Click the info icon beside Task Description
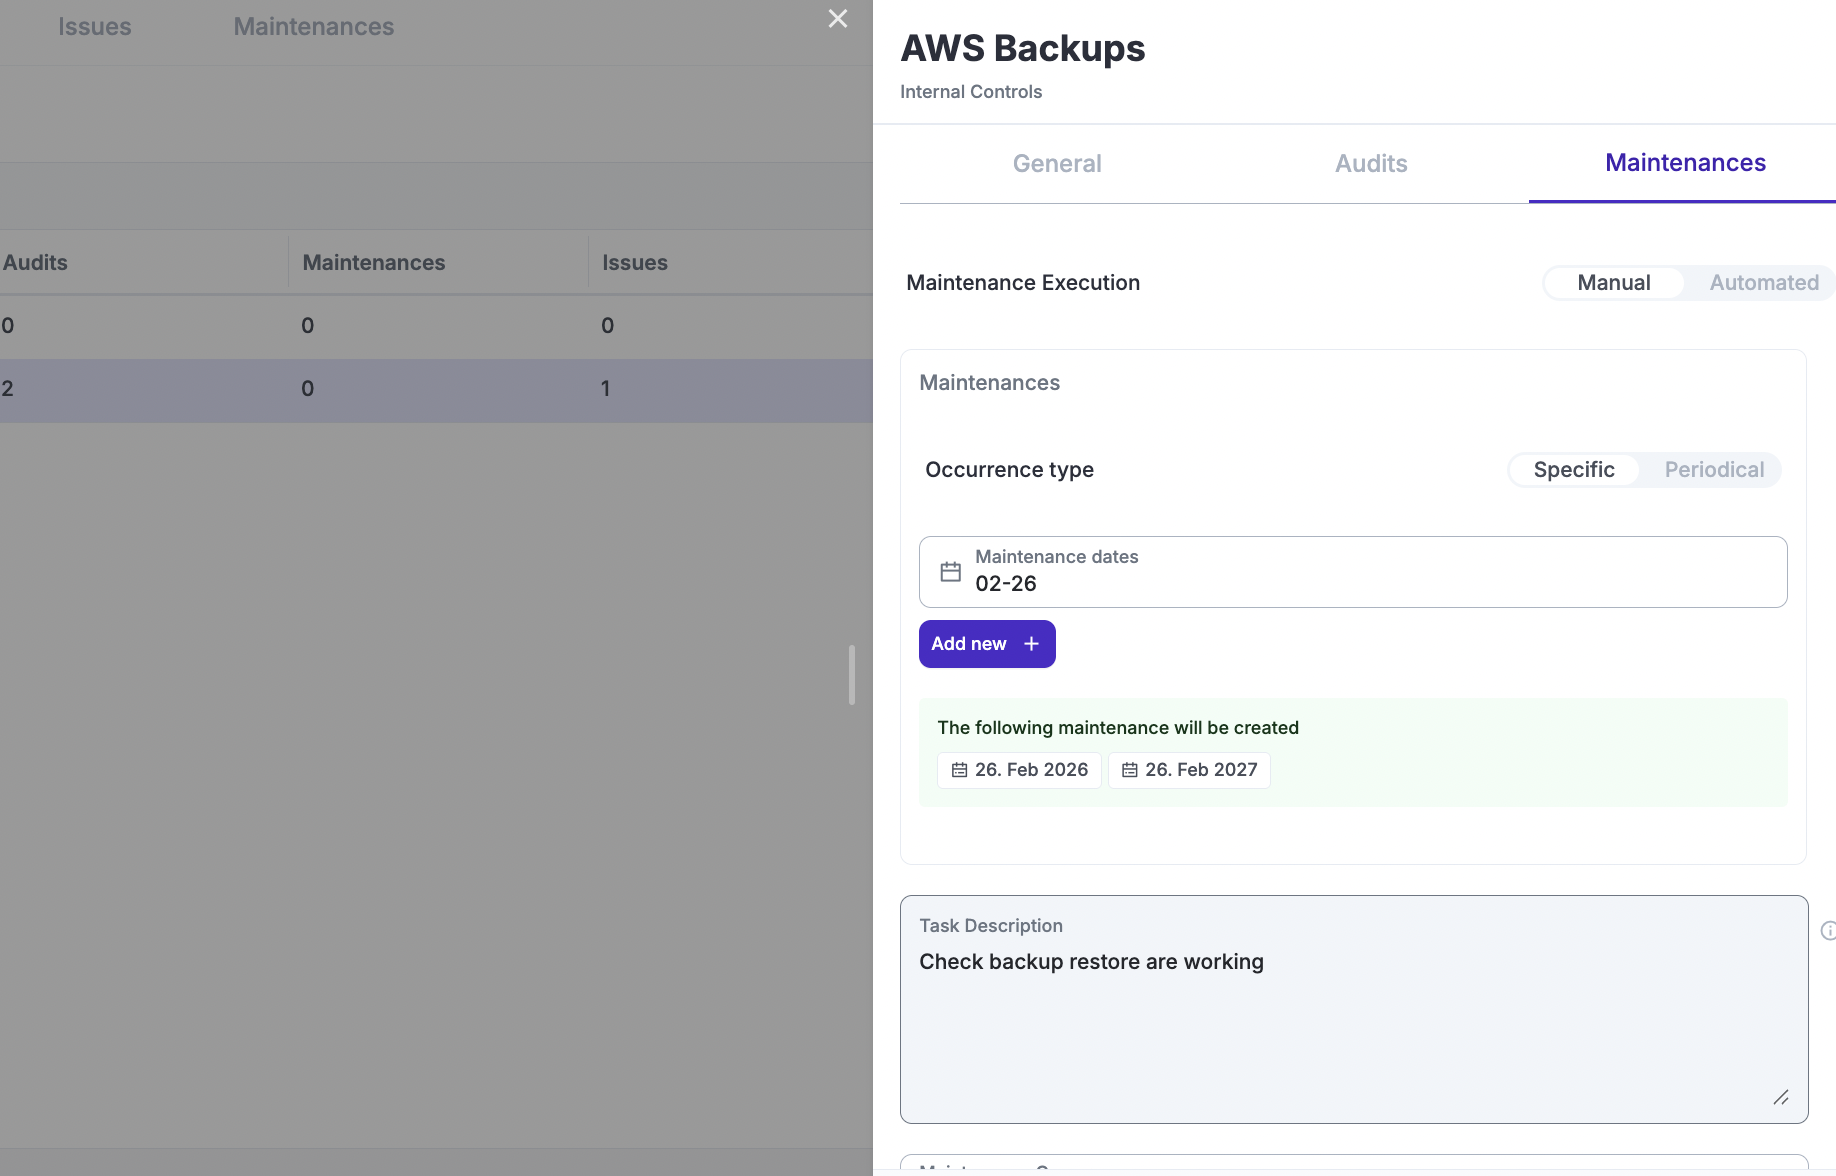The width and height of the screenshot is (1836, 1176). tap(1827, 930)
